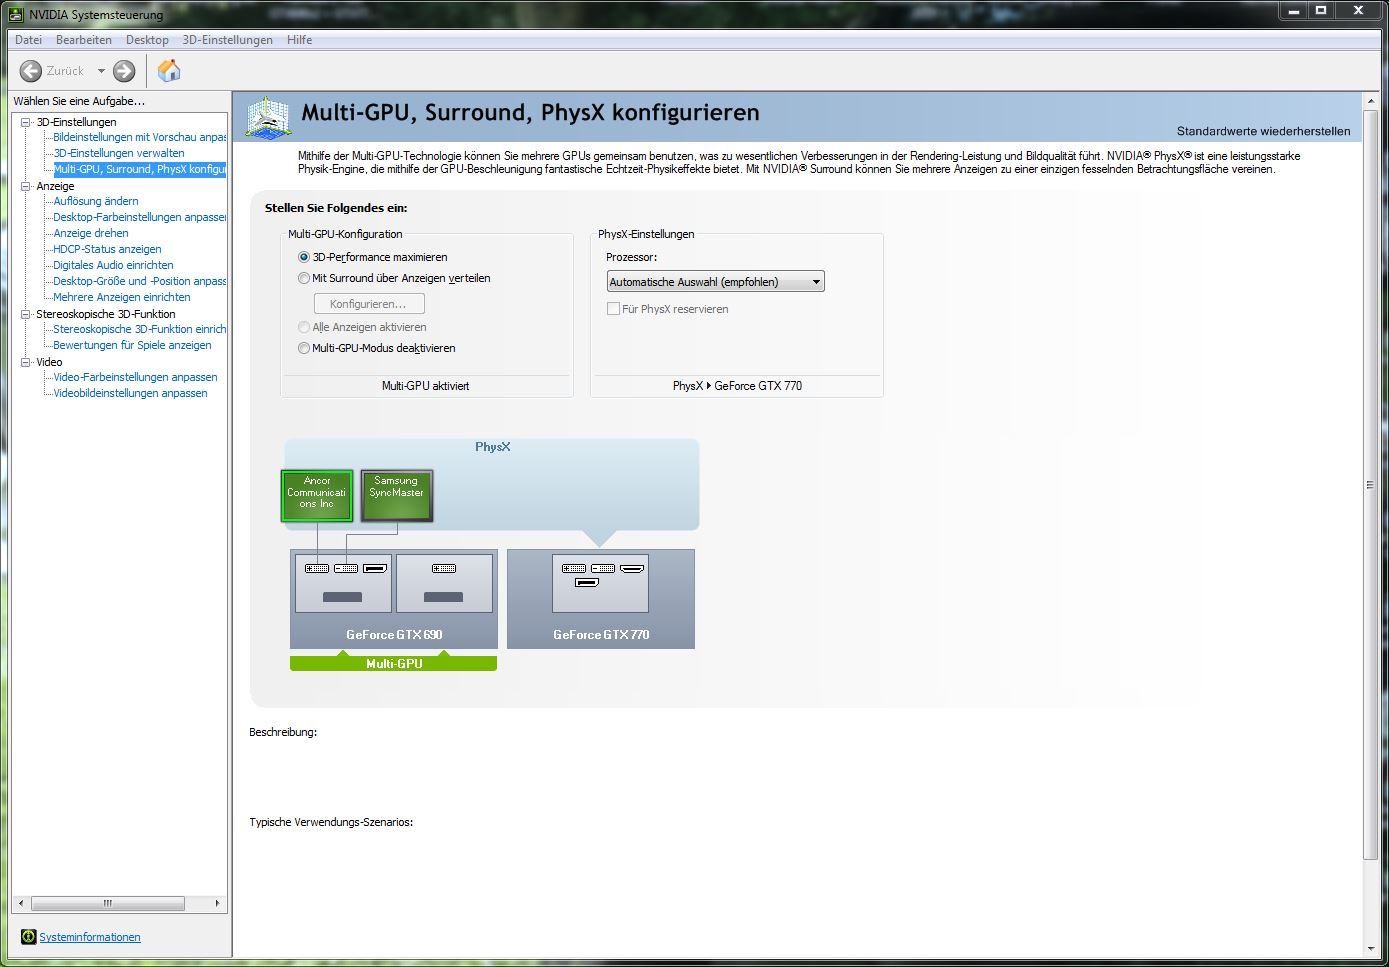Screen dimensions: 1389x967
Task: Open HDCP-Status anzeigen page
Action: pyautogui.click(x=107, y=249)
